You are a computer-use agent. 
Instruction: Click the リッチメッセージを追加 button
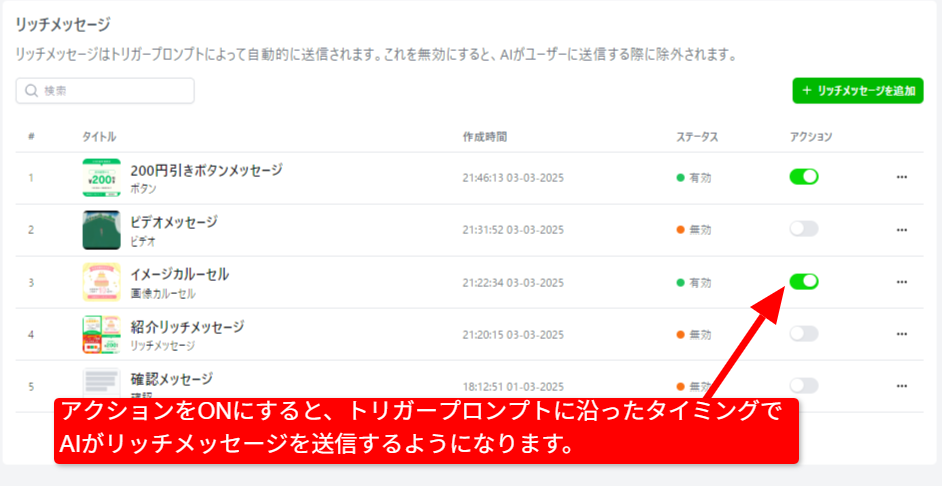coord(857,91)
